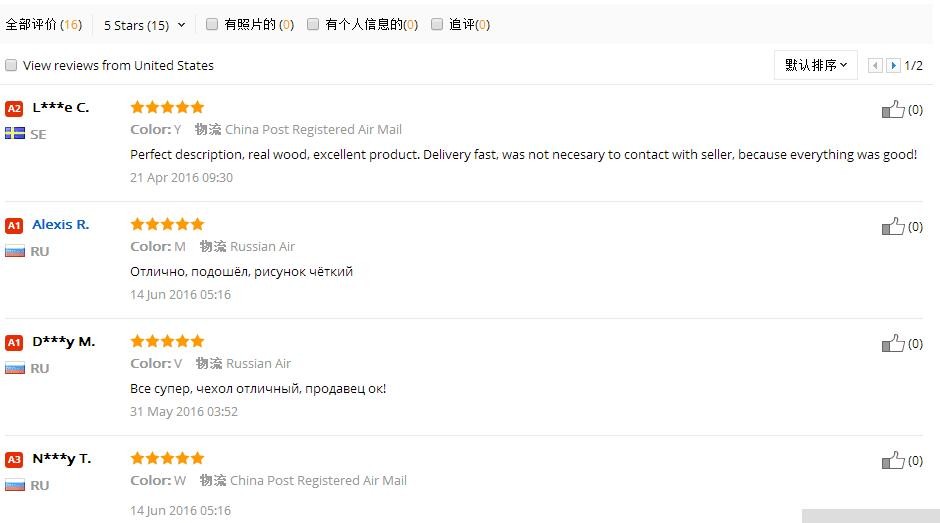The height and width of the screenshot is (523, 940).
Task: Go to previous reviews page arrow
Action: (x=875, y=66)
